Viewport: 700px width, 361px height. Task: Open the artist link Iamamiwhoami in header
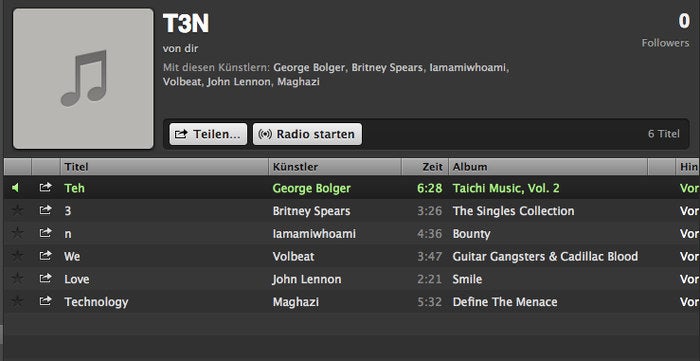coord(469,68)
